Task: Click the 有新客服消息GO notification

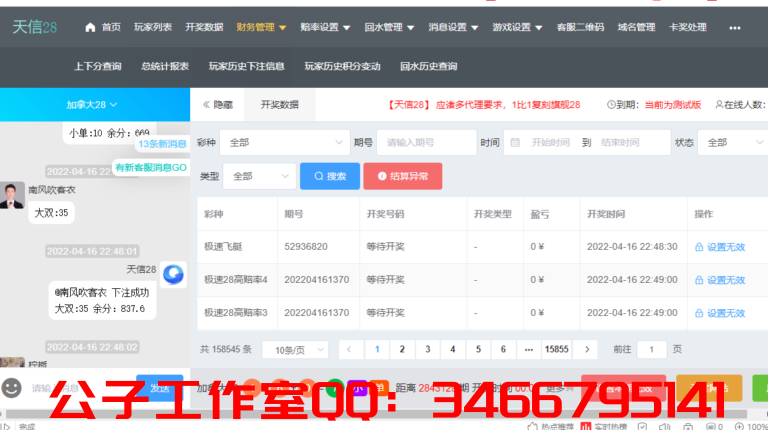Action: 151,167
